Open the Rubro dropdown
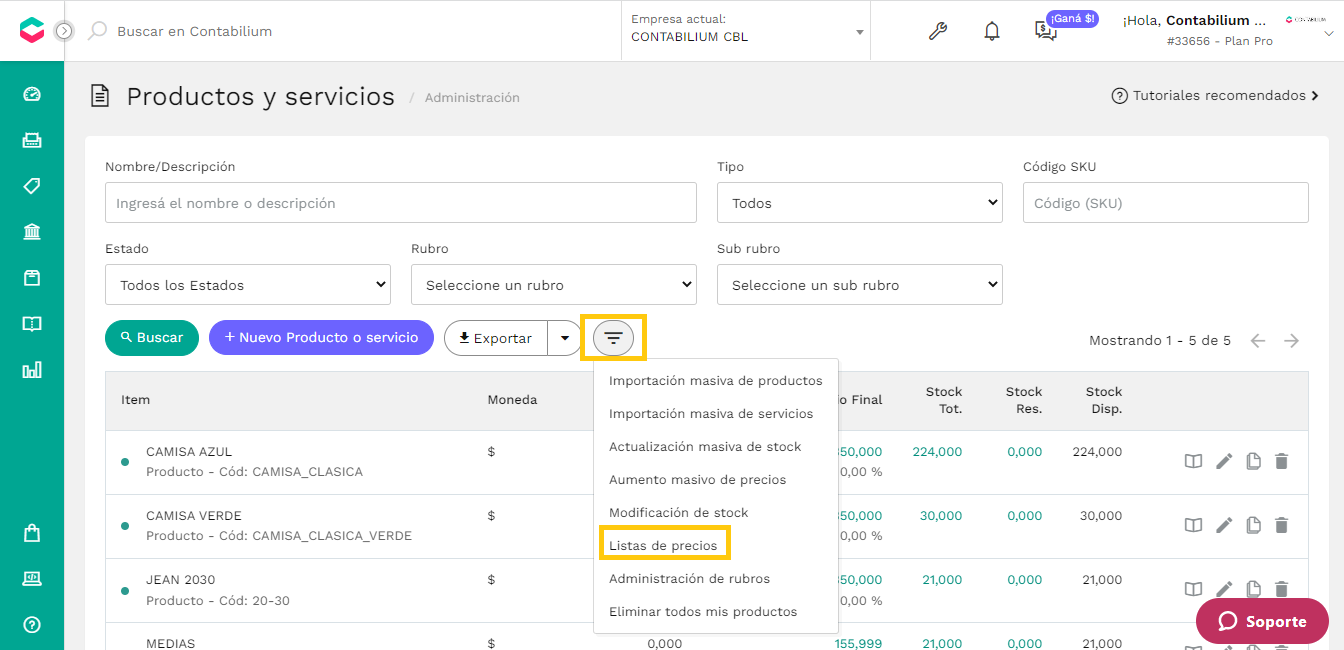The height and width of the screenshot is (650, 1344). click(x=554, y=285)
